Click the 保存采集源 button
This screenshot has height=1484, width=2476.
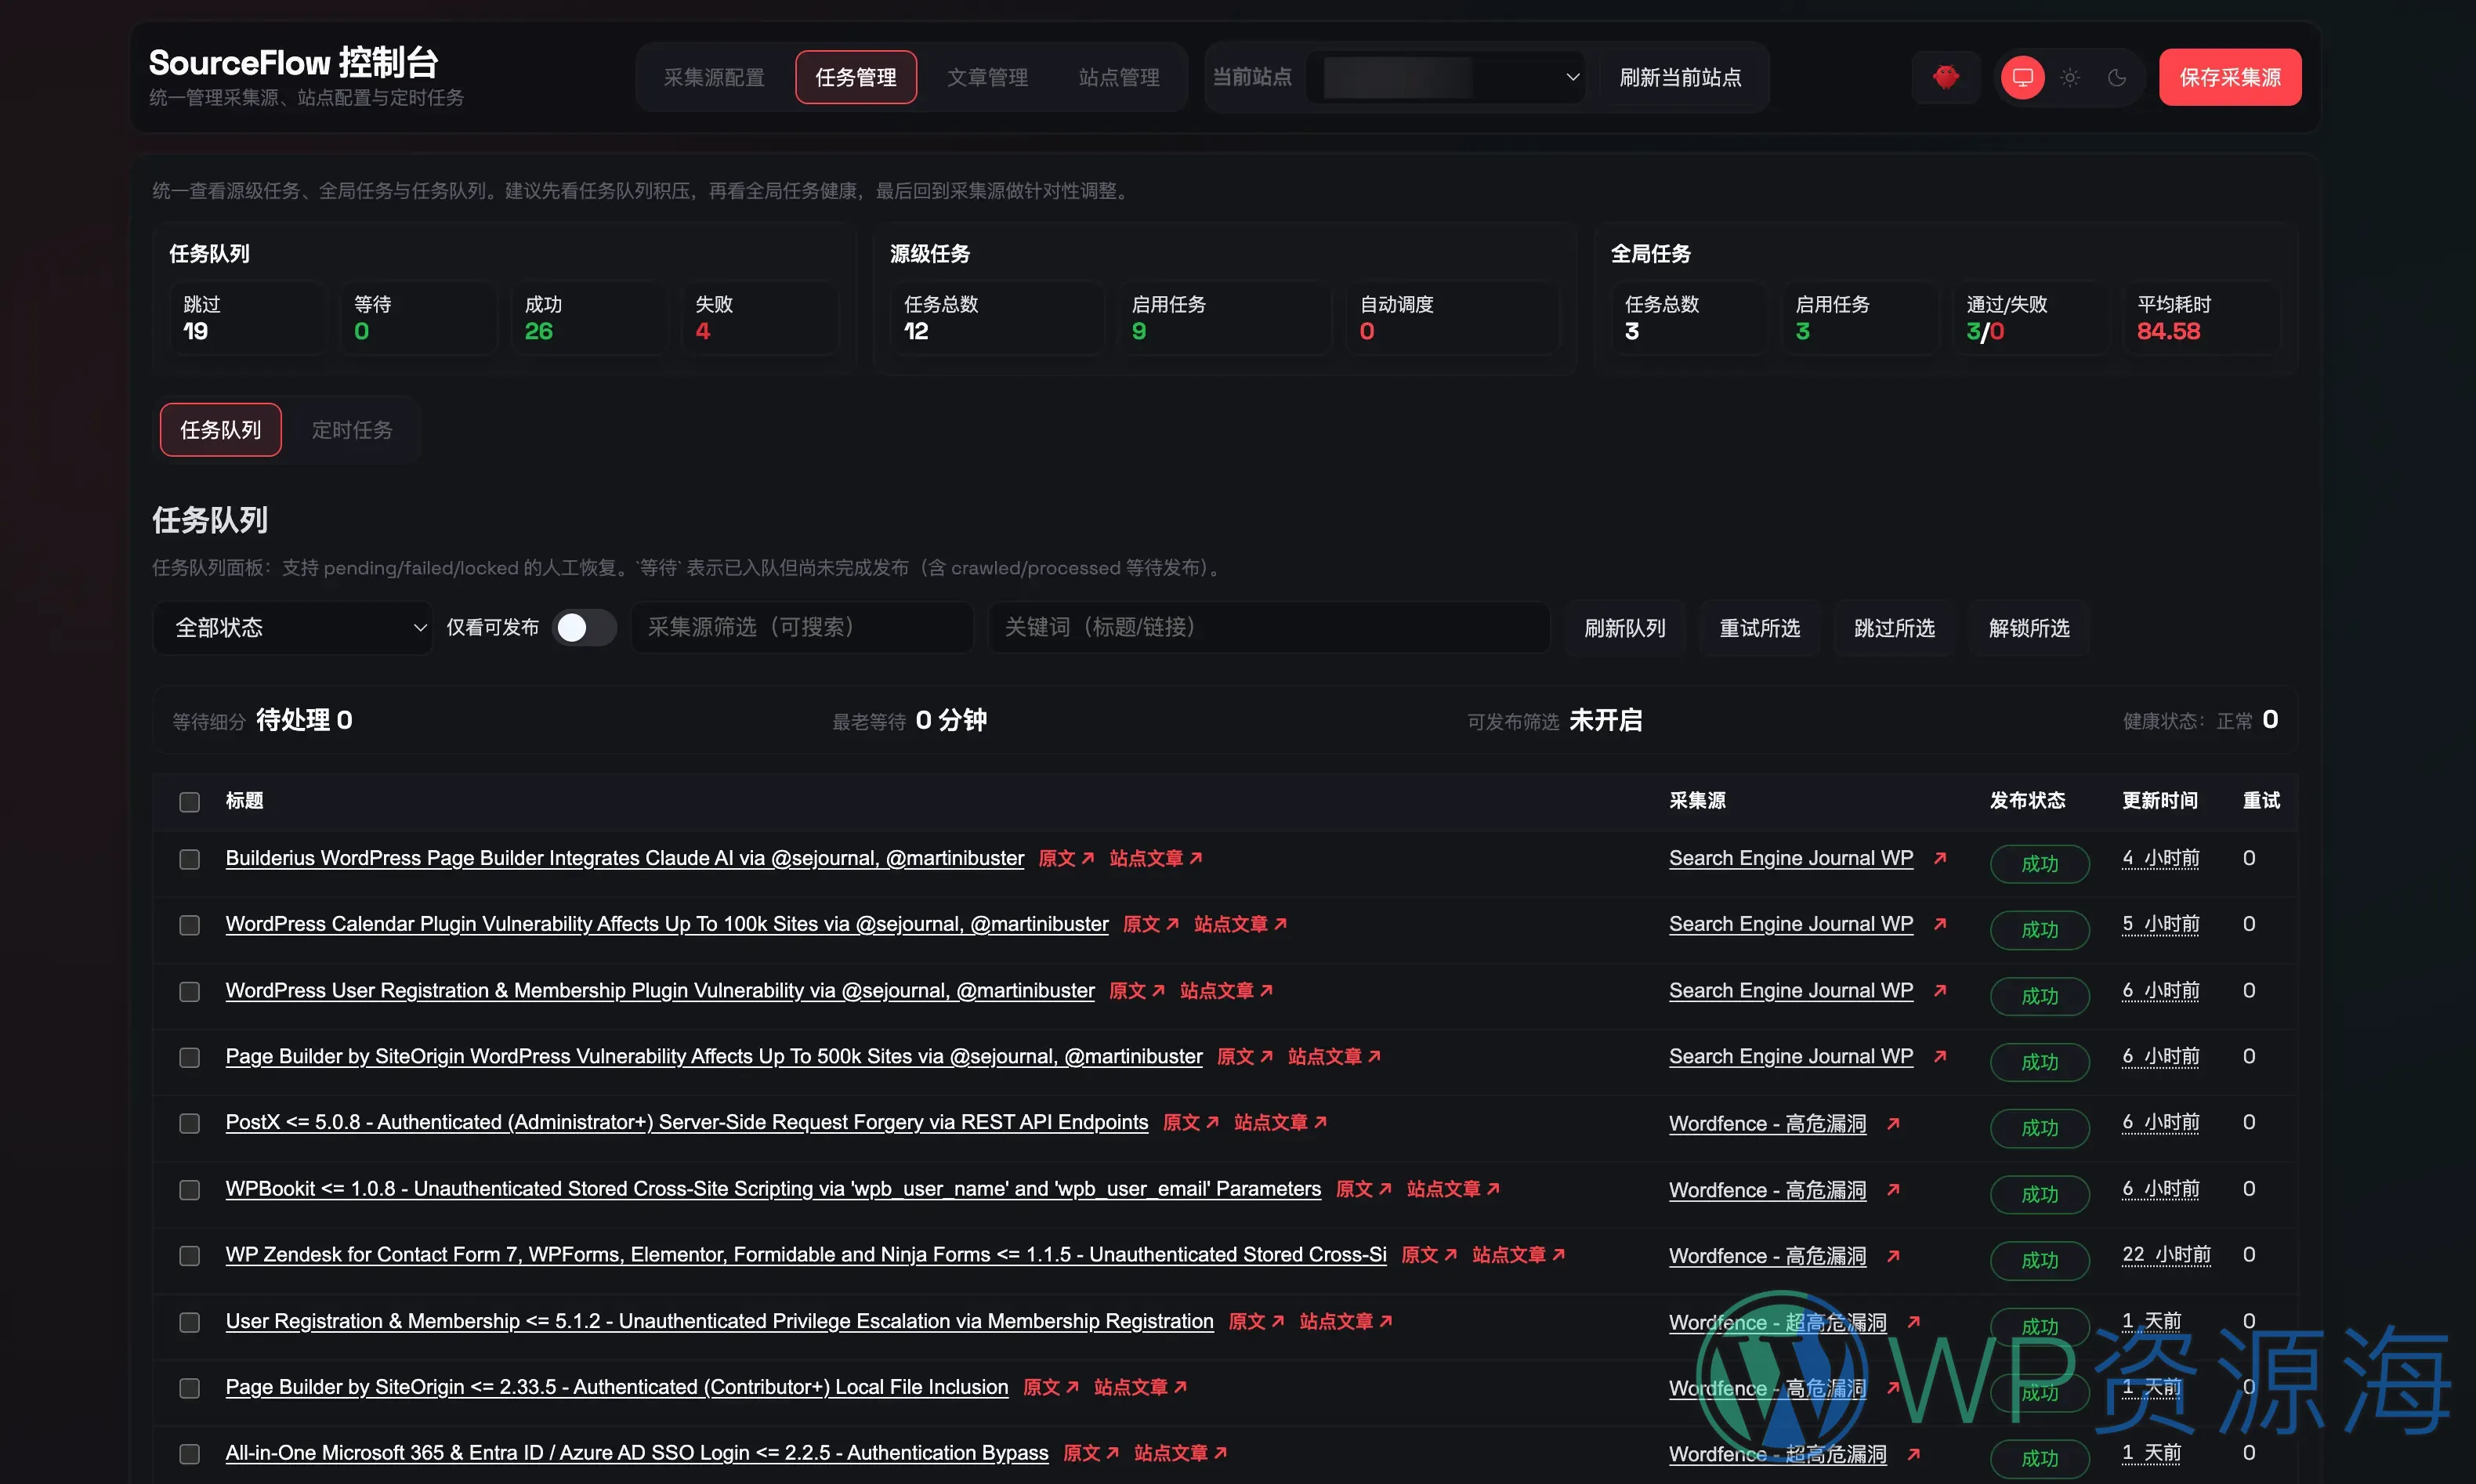pyautogui.click(x=2230, y=77)
